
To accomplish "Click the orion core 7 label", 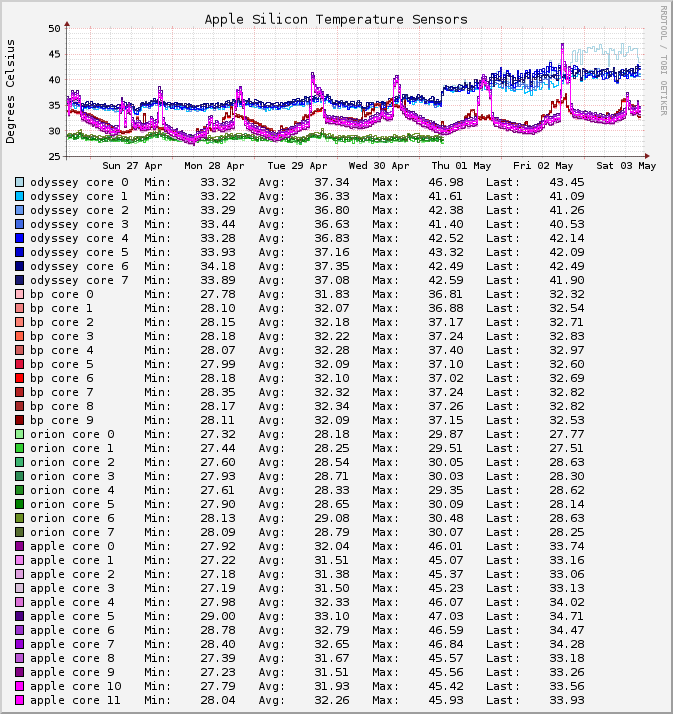I will pyautogui.click(x=72, y=532).
